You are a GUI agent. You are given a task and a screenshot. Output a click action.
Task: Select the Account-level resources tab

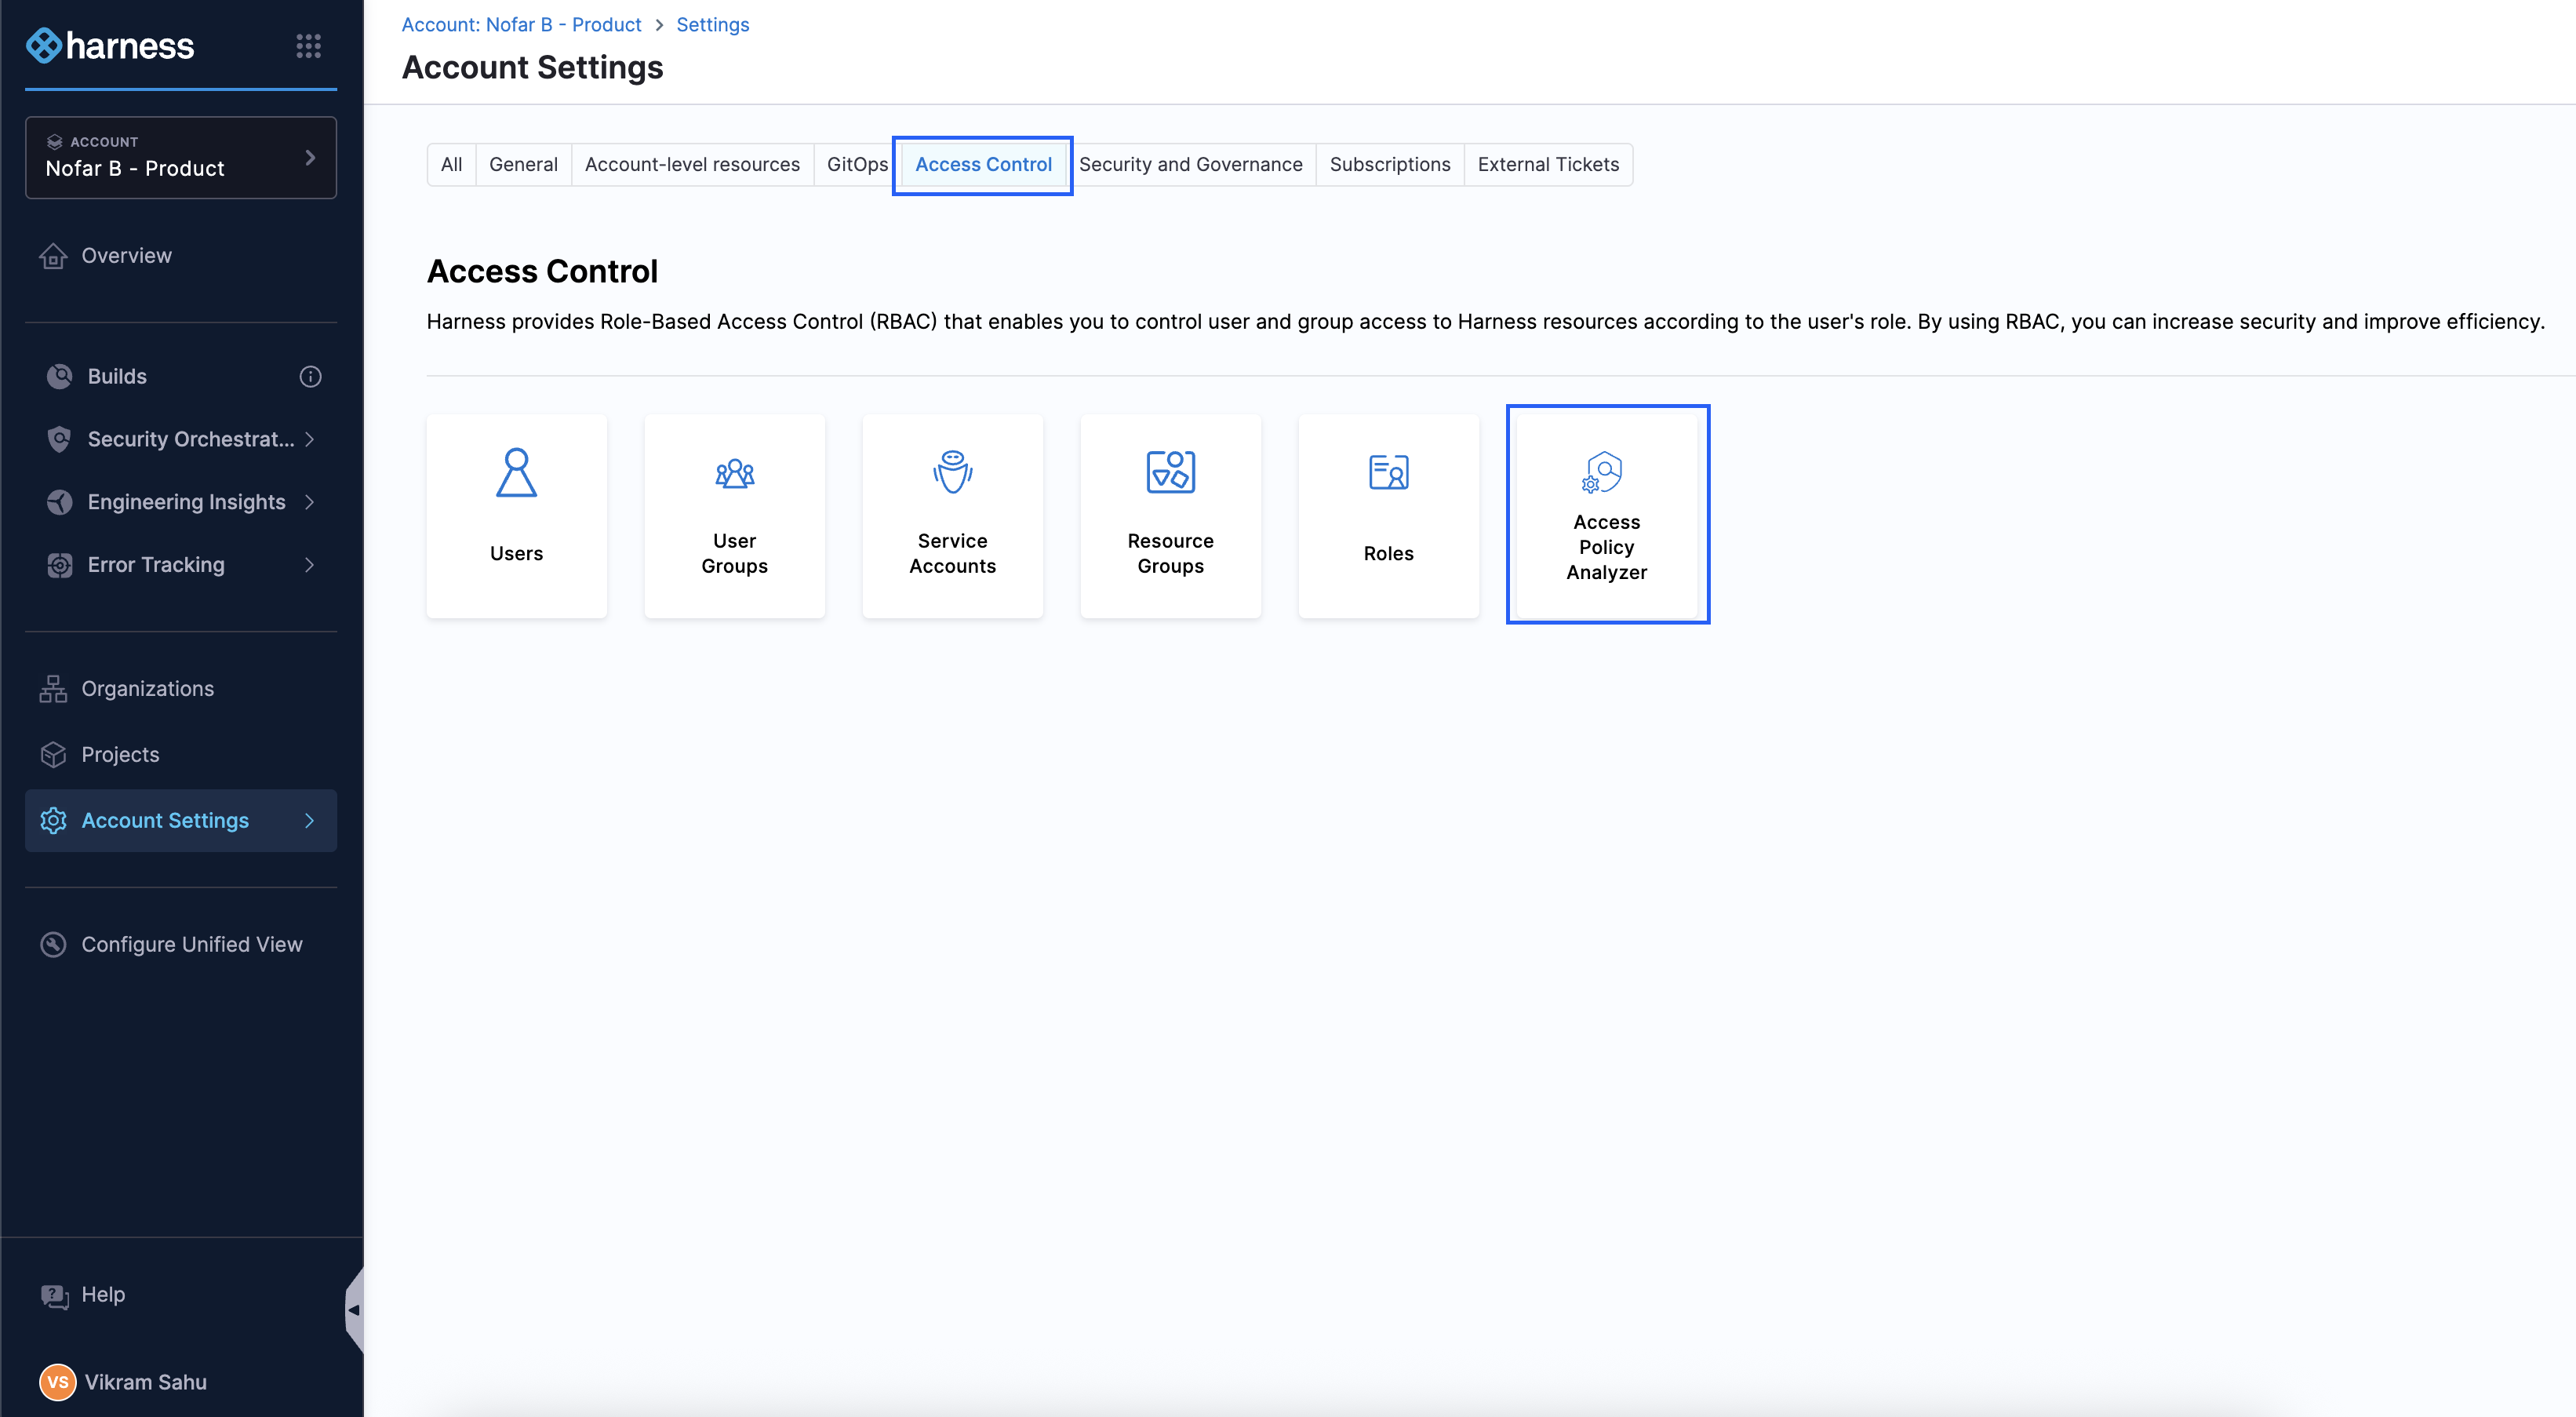pyautogui.click(x=691, y=164)
